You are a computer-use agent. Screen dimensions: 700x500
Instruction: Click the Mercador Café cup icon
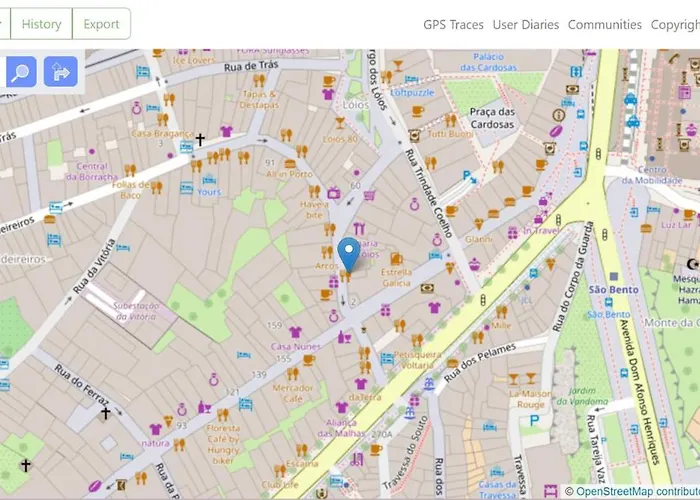(308, 360)
